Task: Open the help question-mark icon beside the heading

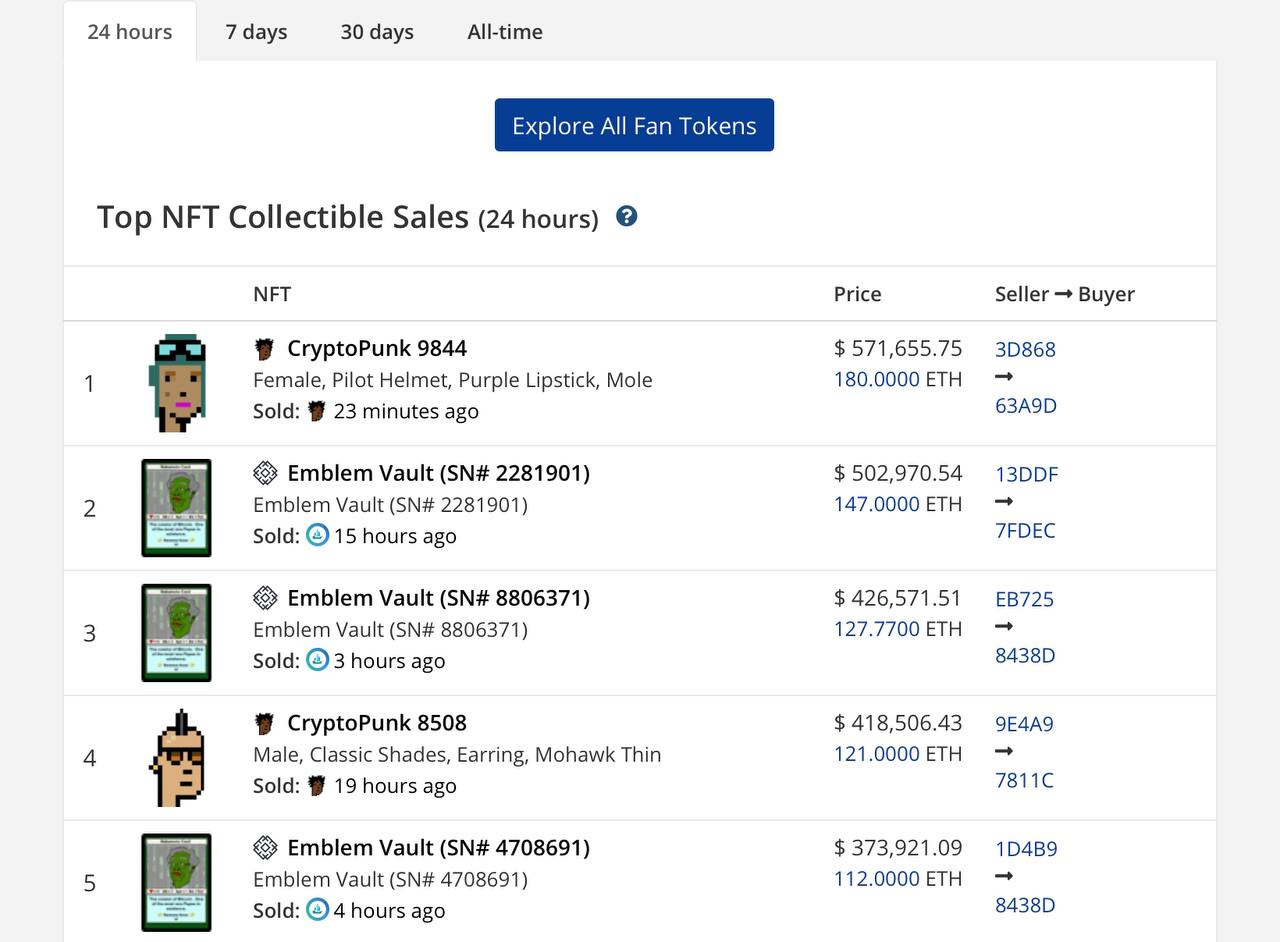Action: point(627,216)
